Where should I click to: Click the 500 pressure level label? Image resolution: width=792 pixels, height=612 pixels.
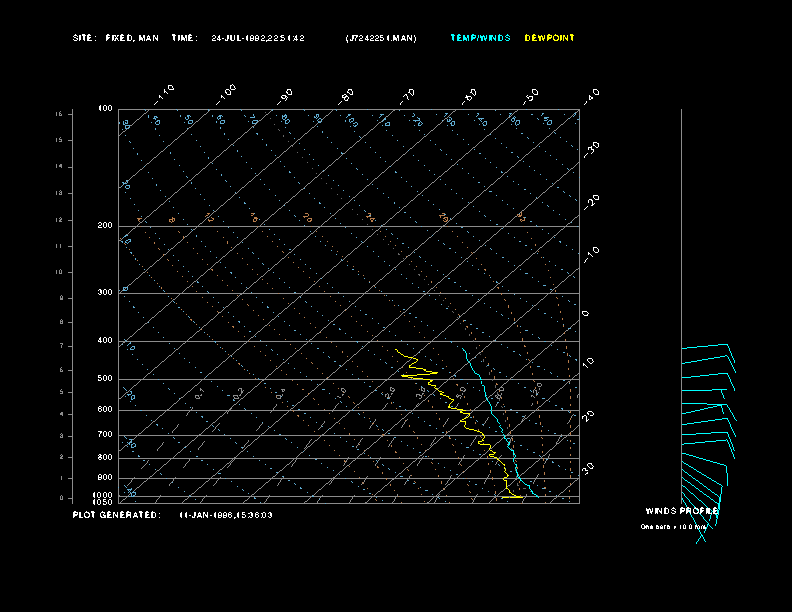point(105,379)
